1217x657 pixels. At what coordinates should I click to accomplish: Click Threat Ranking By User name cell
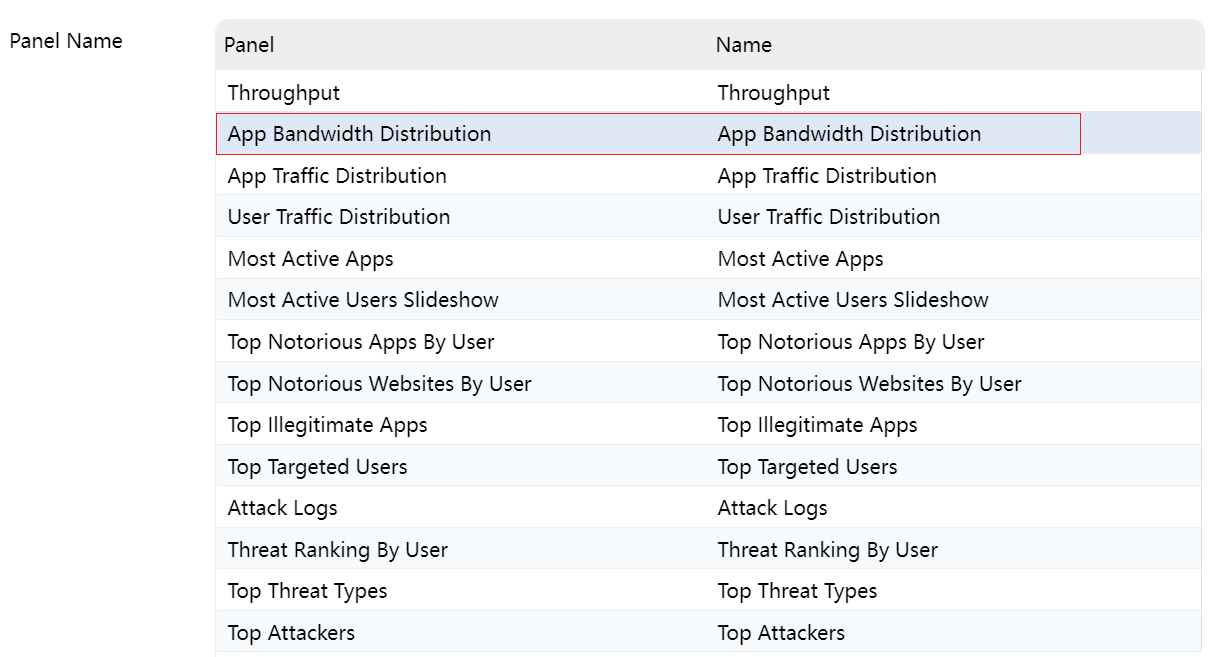(827, 550)
